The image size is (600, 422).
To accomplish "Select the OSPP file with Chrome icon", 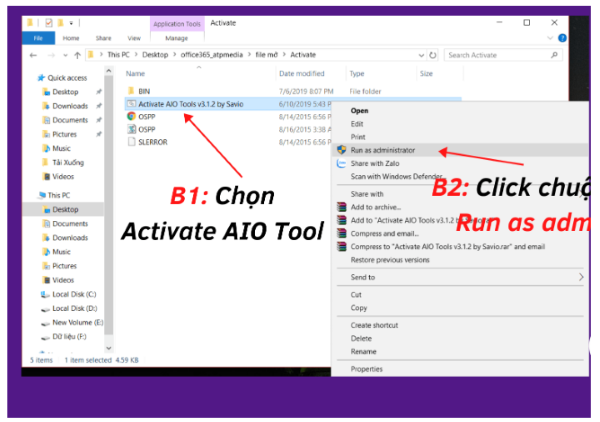I will pyautogui.click(x=131, y=116).
